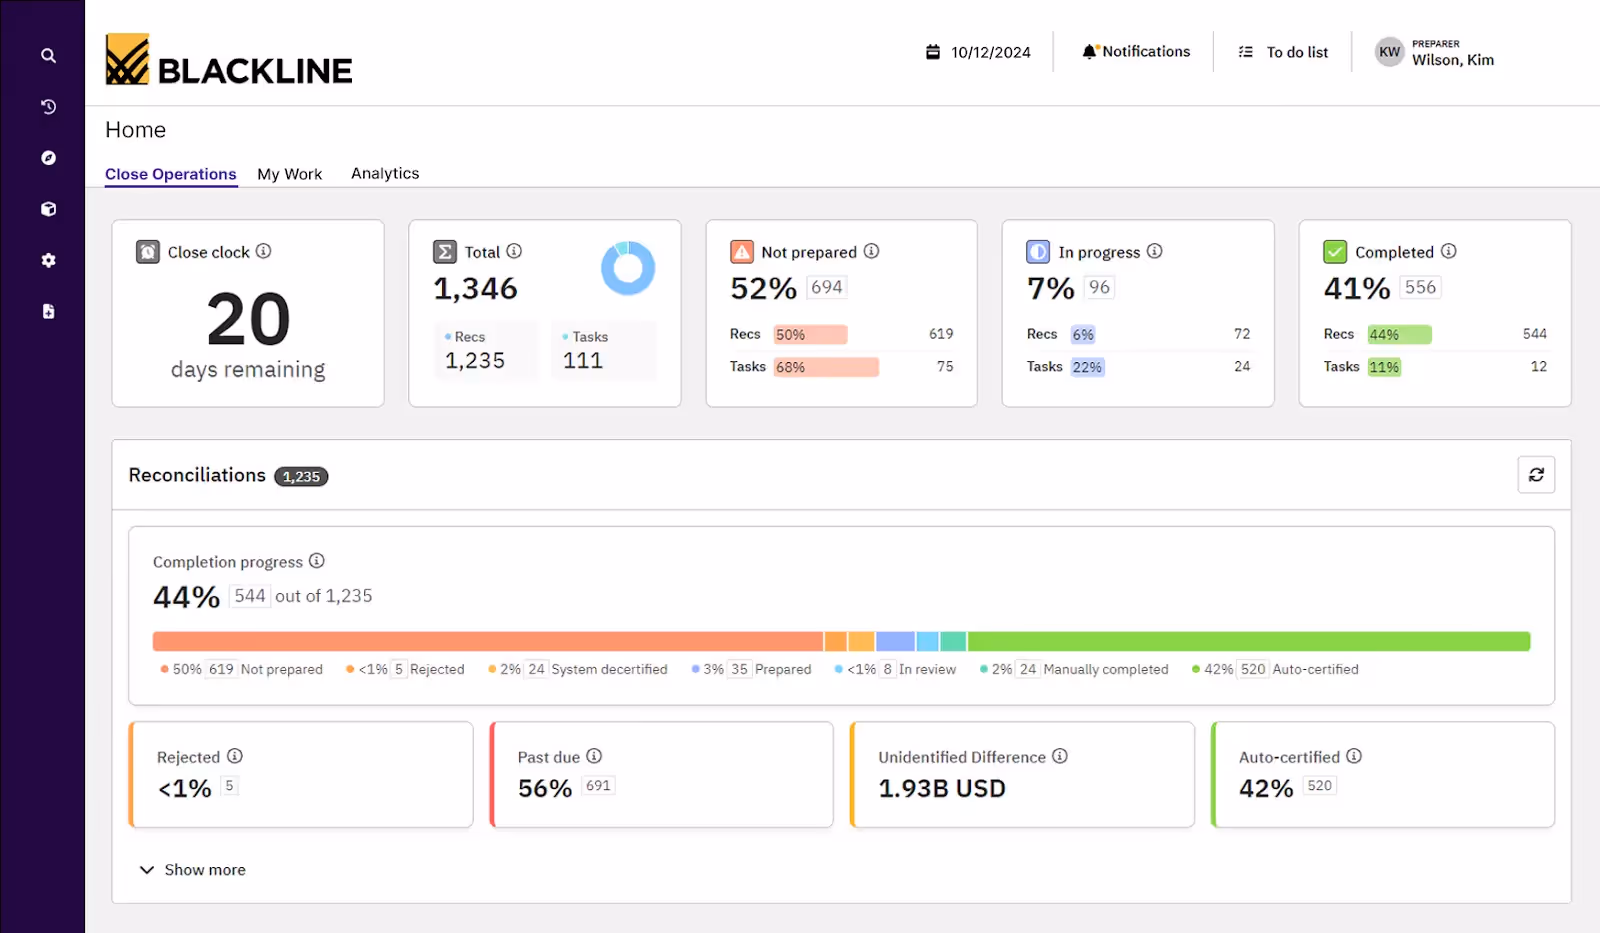
Task: Open the Analytics tab
Action: (384, 173)
